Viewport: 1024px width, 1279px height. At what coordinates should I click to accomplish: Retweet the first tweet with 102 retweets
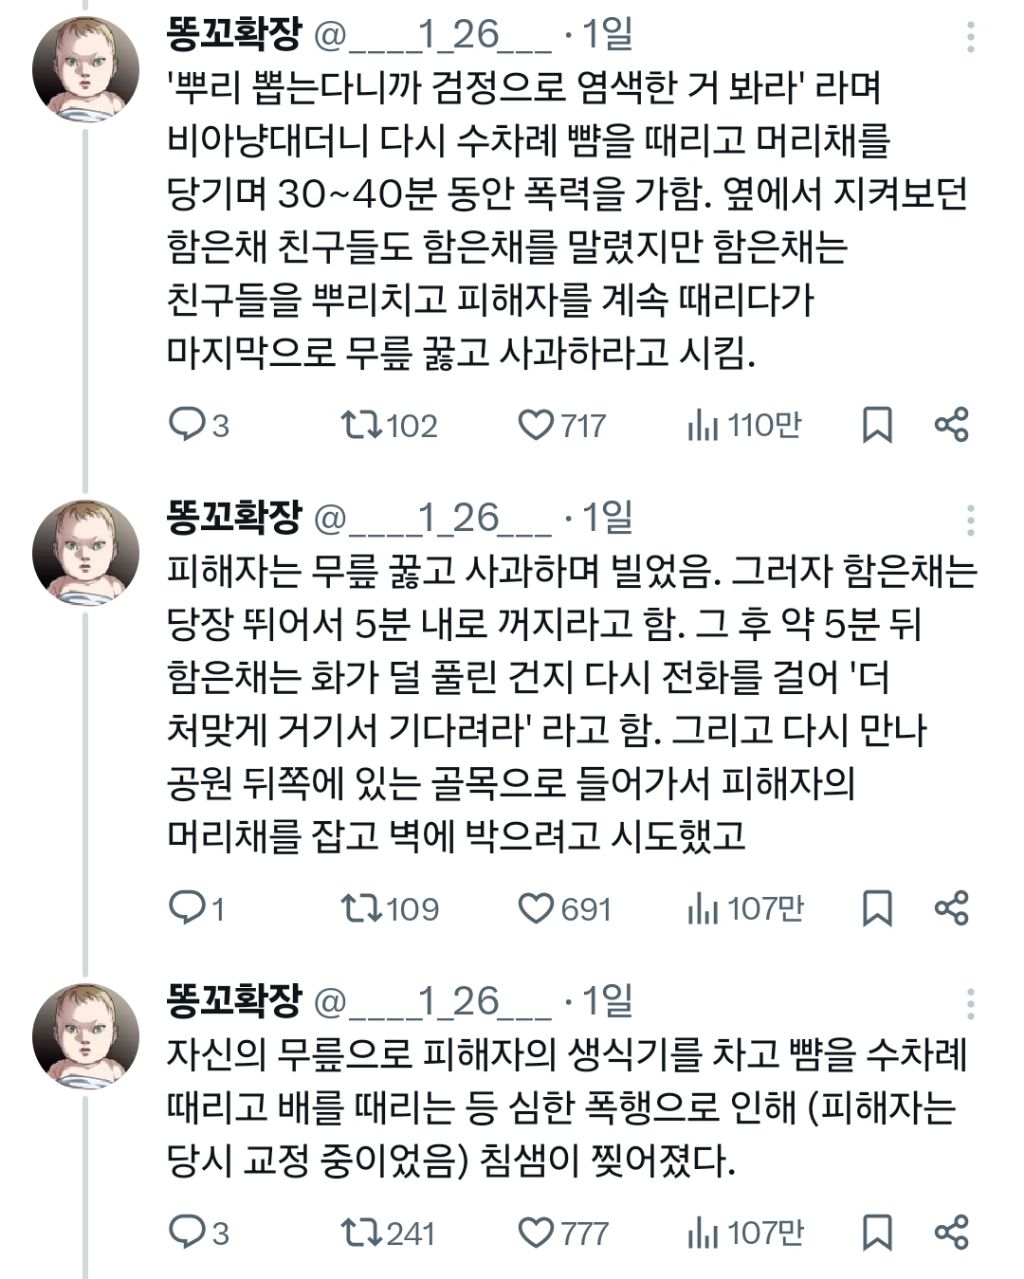pyautogui.click(x=361, y=426)
